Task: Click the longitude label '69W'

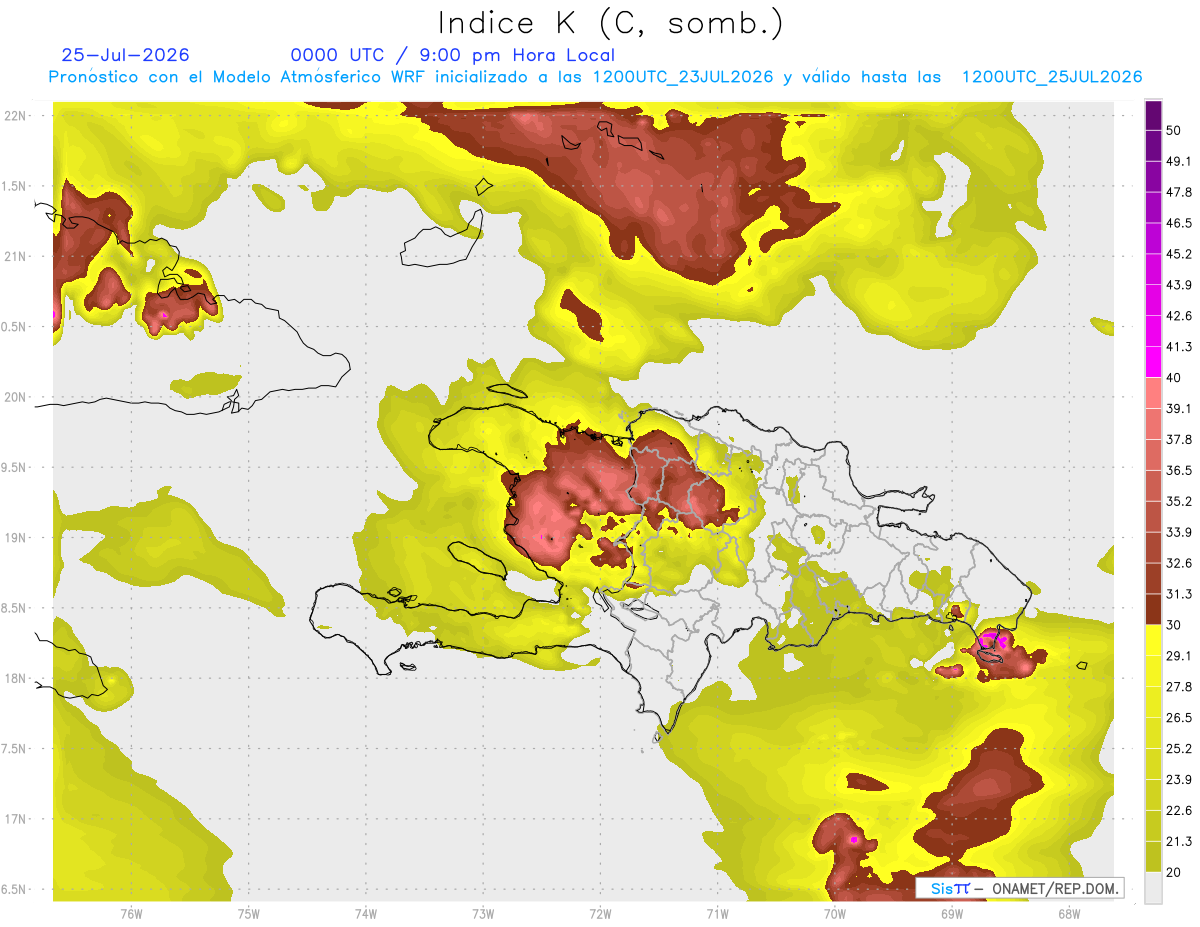Action: [x=952, y=912]
